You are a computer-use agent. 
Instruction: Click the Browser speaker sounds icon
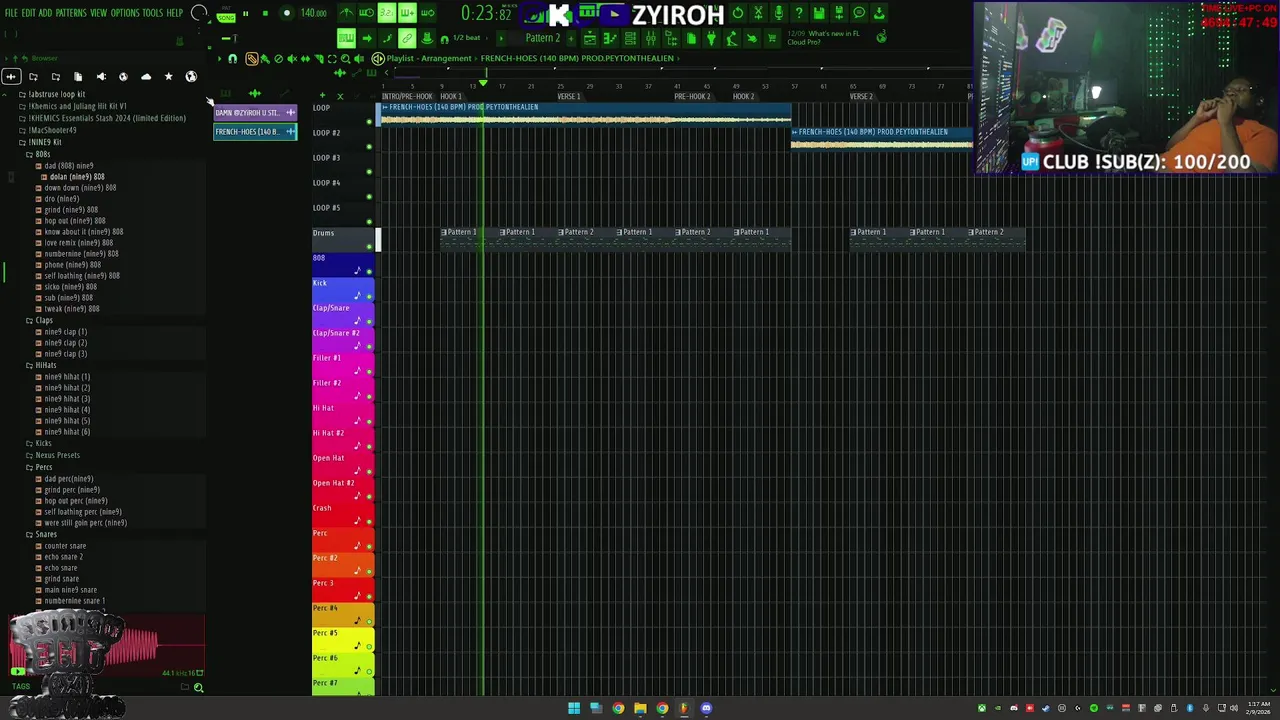pos(101,76)
